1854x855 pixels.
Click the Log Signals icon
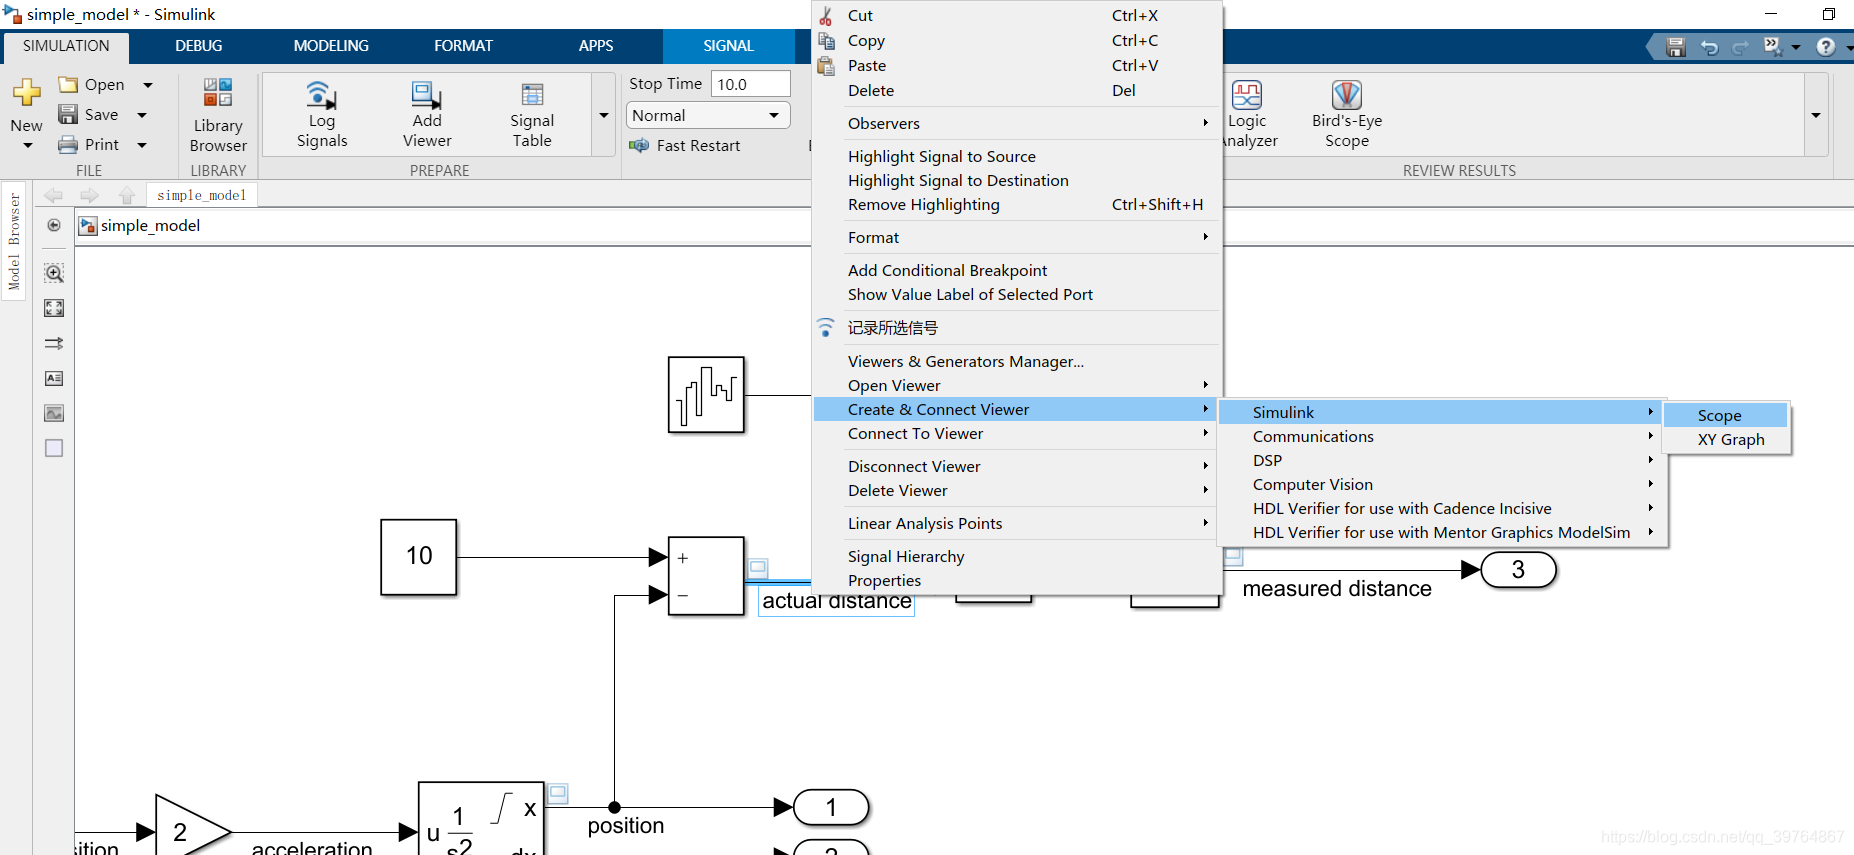click(x=321, y=96)
